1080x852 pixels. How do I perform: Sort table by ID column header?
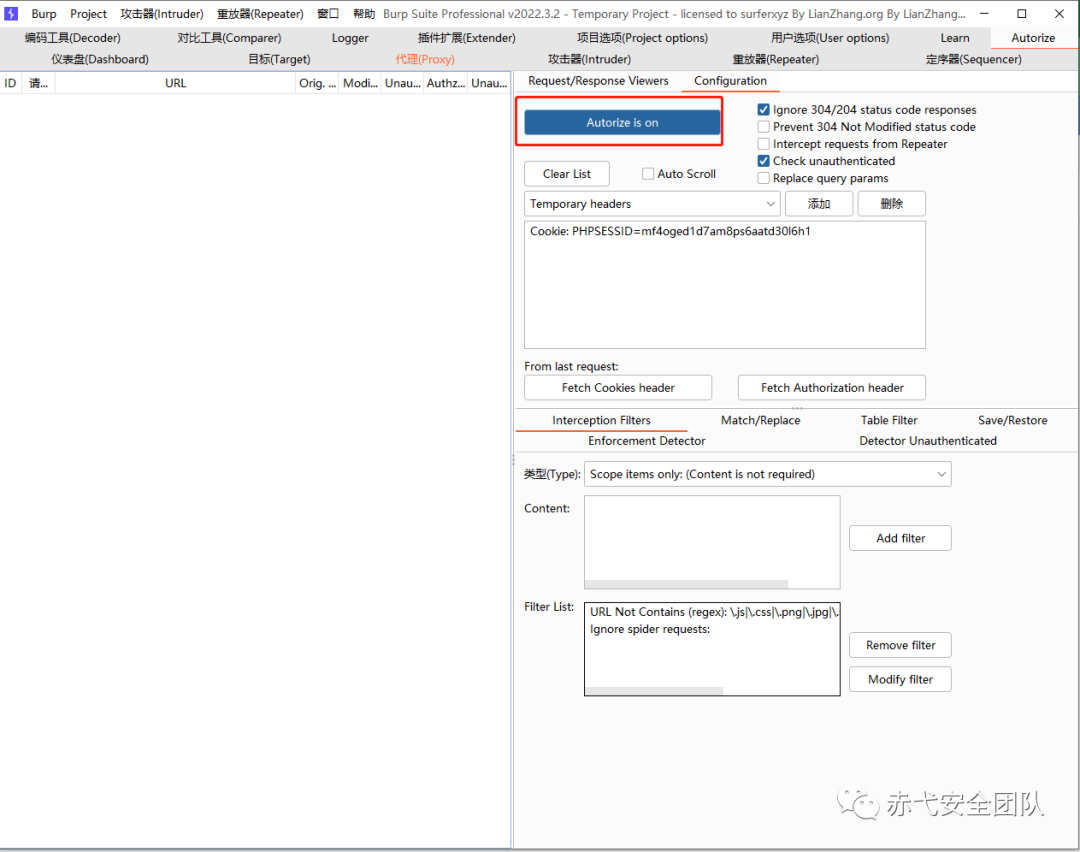(10, 83)
